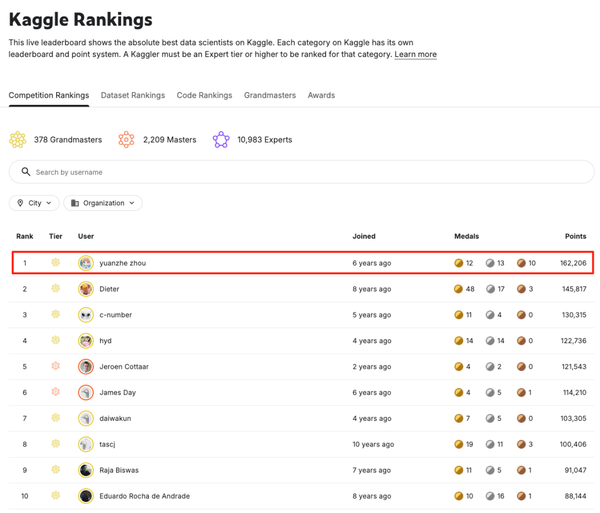The image size is (600, 513).
Task: Follow the Learn more link
Action: coord(416,54)
